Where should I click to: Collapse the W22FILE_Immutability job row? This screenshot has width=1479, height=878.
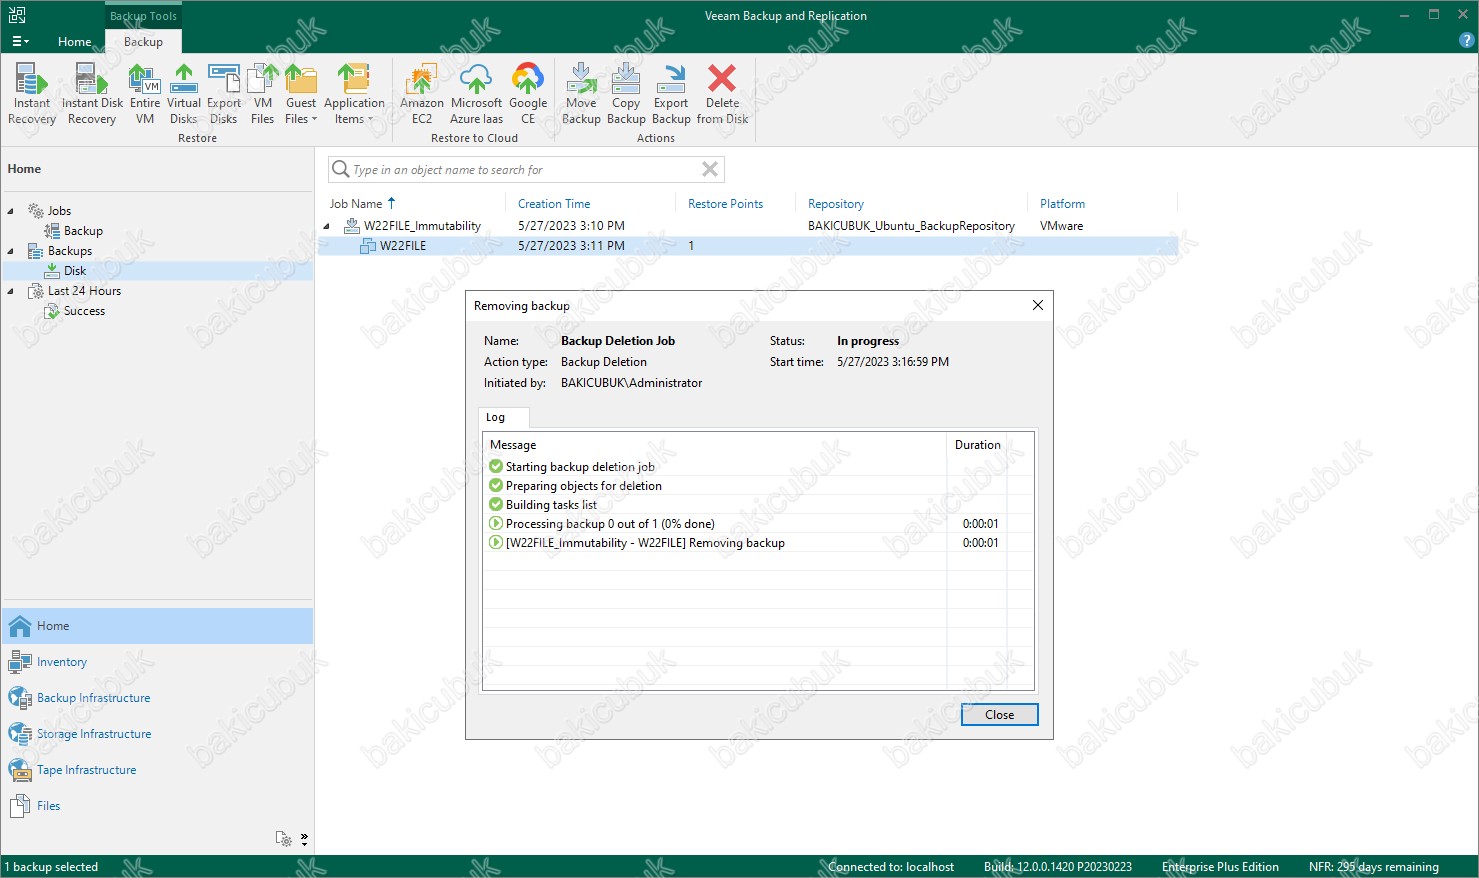tap(327, 227)
